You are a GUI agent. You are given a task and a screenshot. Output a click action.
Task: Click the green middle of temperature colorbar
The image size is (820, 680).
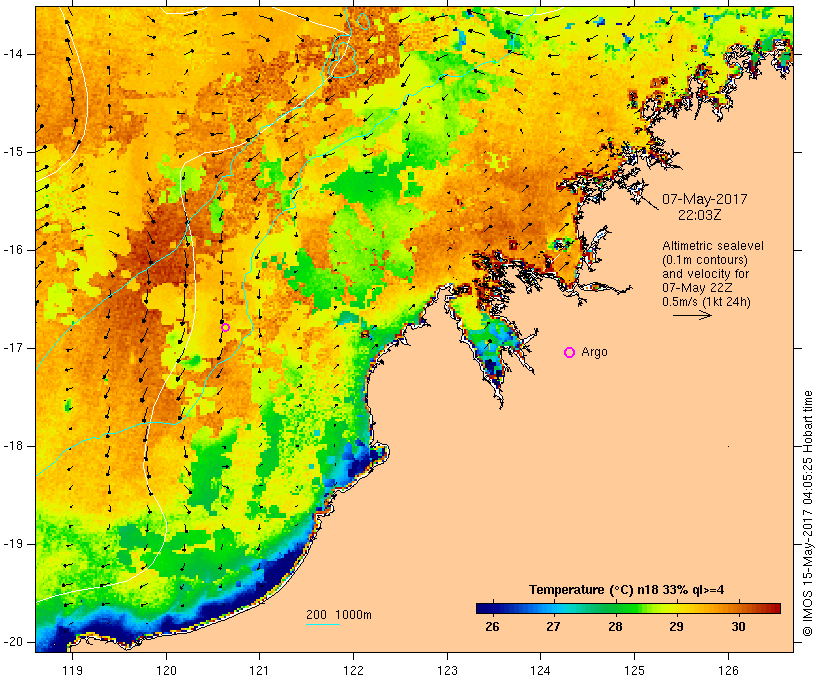(x=628, y=608)
